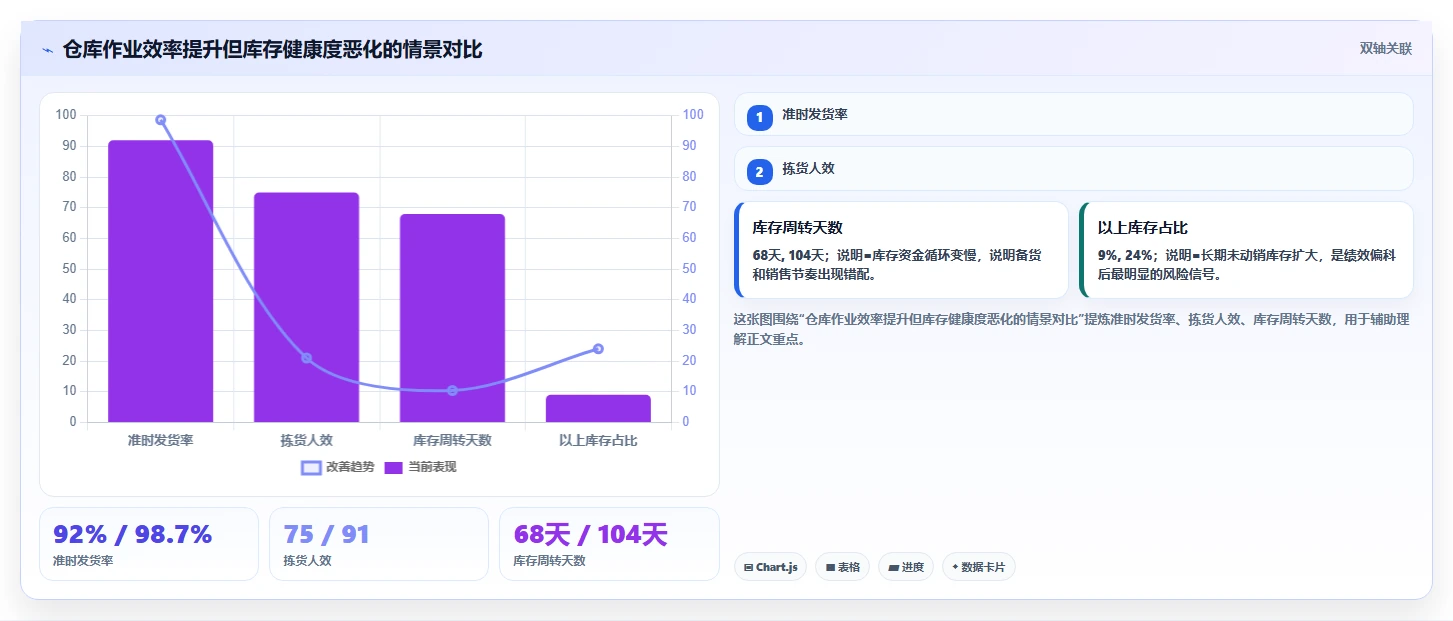Click the line point on 拣货人效 bar

tap(306, 358)
